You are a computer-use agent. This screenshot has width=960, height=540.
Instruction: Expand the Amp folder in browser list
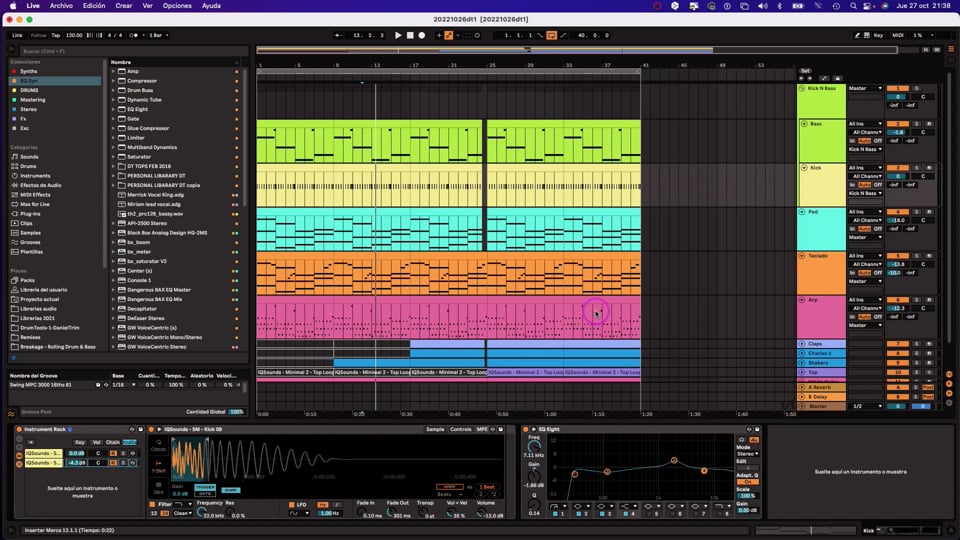[x=113, y=71]
